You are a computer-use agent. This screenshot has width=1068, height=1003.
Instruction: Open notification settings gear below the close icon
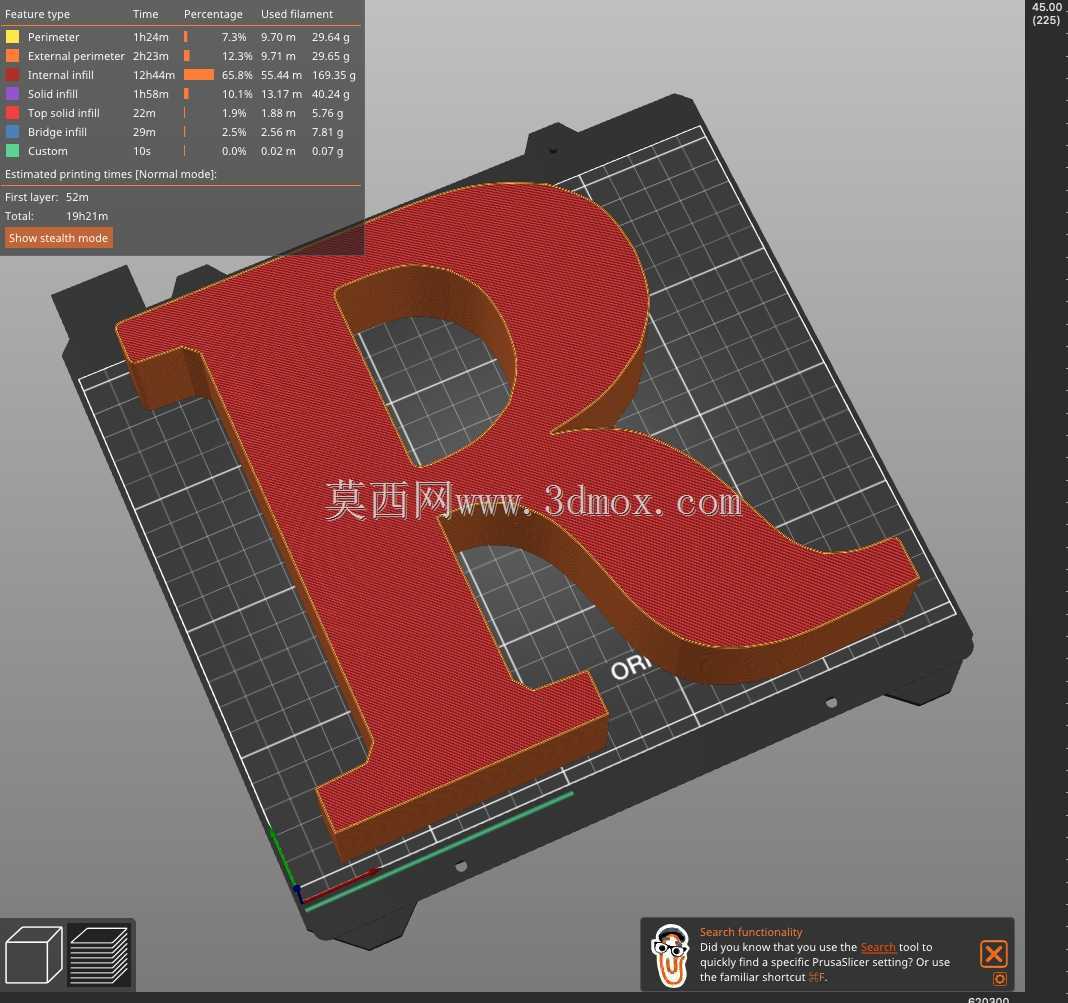click(999, 978)
